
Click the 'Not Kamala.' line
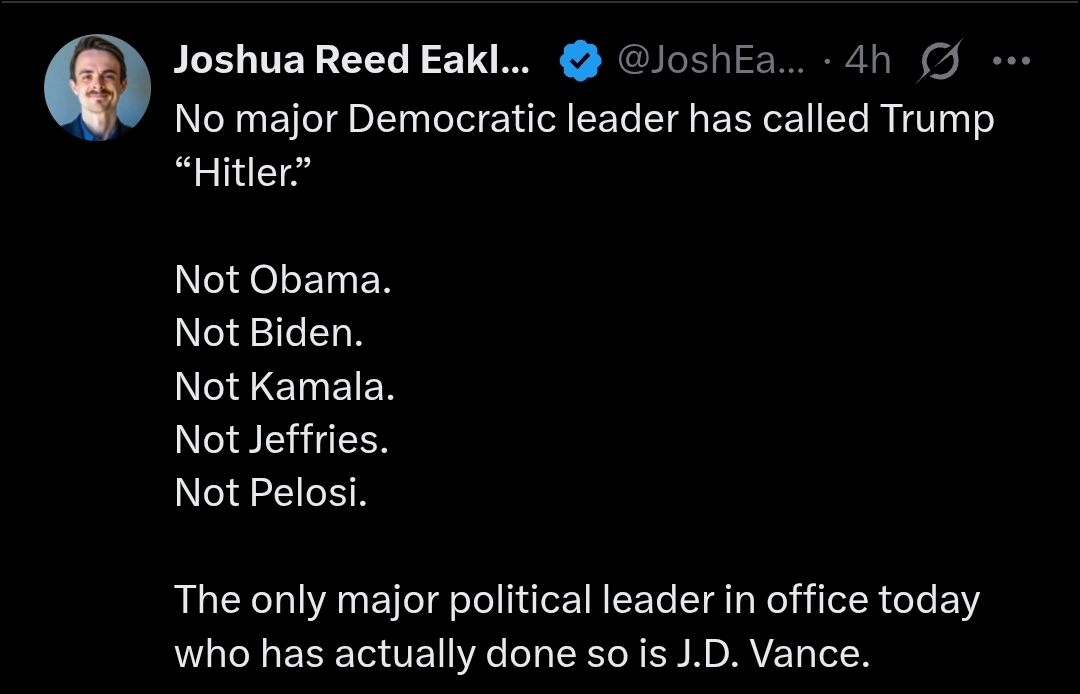click(285, 386)
